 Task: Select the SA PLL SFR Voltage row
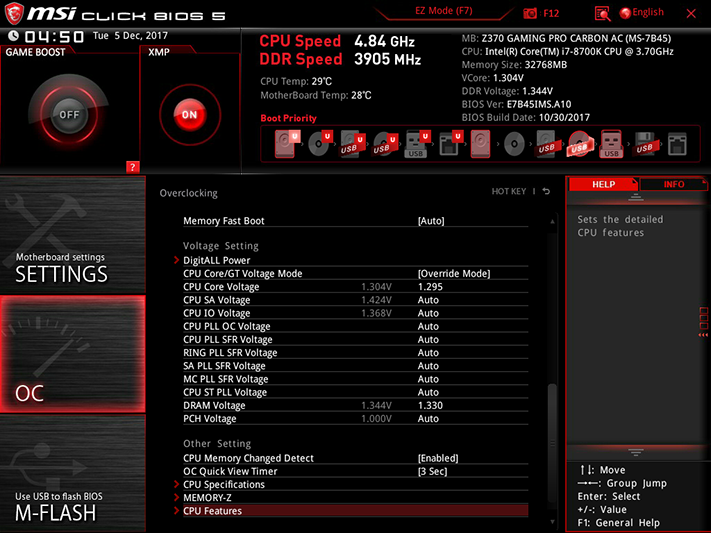point(356,366)
